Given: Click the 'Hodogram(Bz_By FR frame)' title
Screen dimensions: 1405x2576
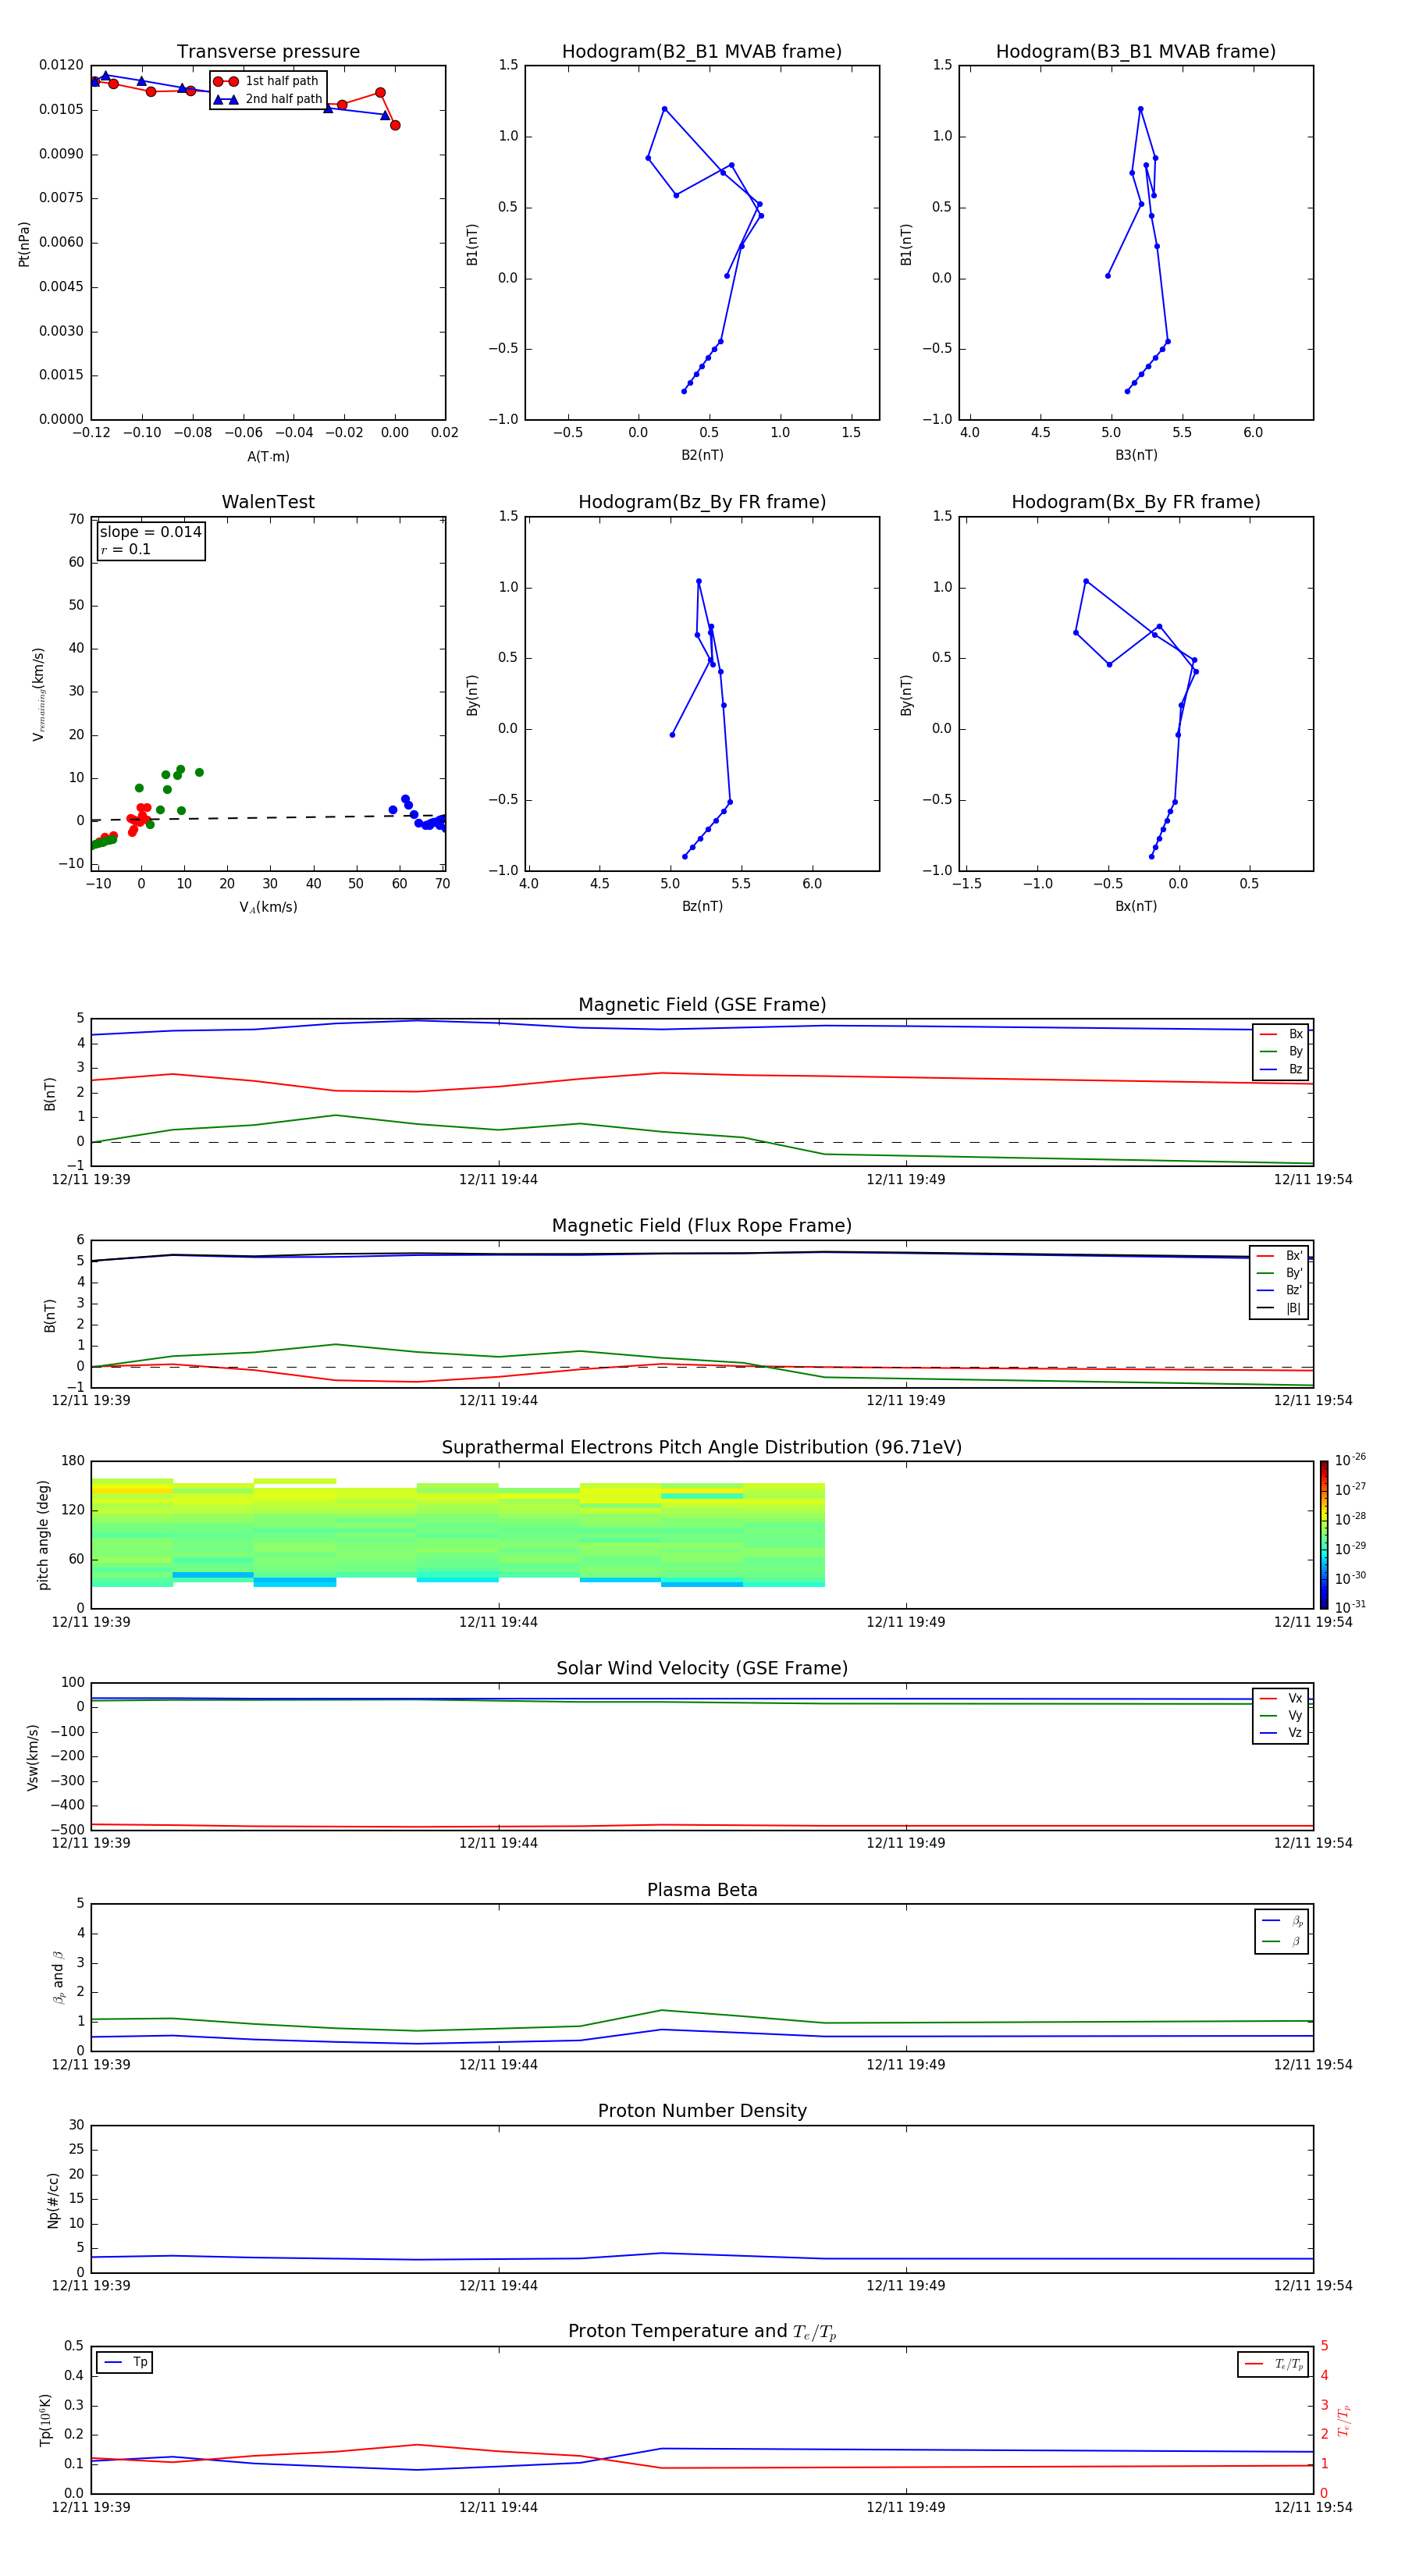Looking at the screenshot, I should pyautogui.click(x=702, y=502).
